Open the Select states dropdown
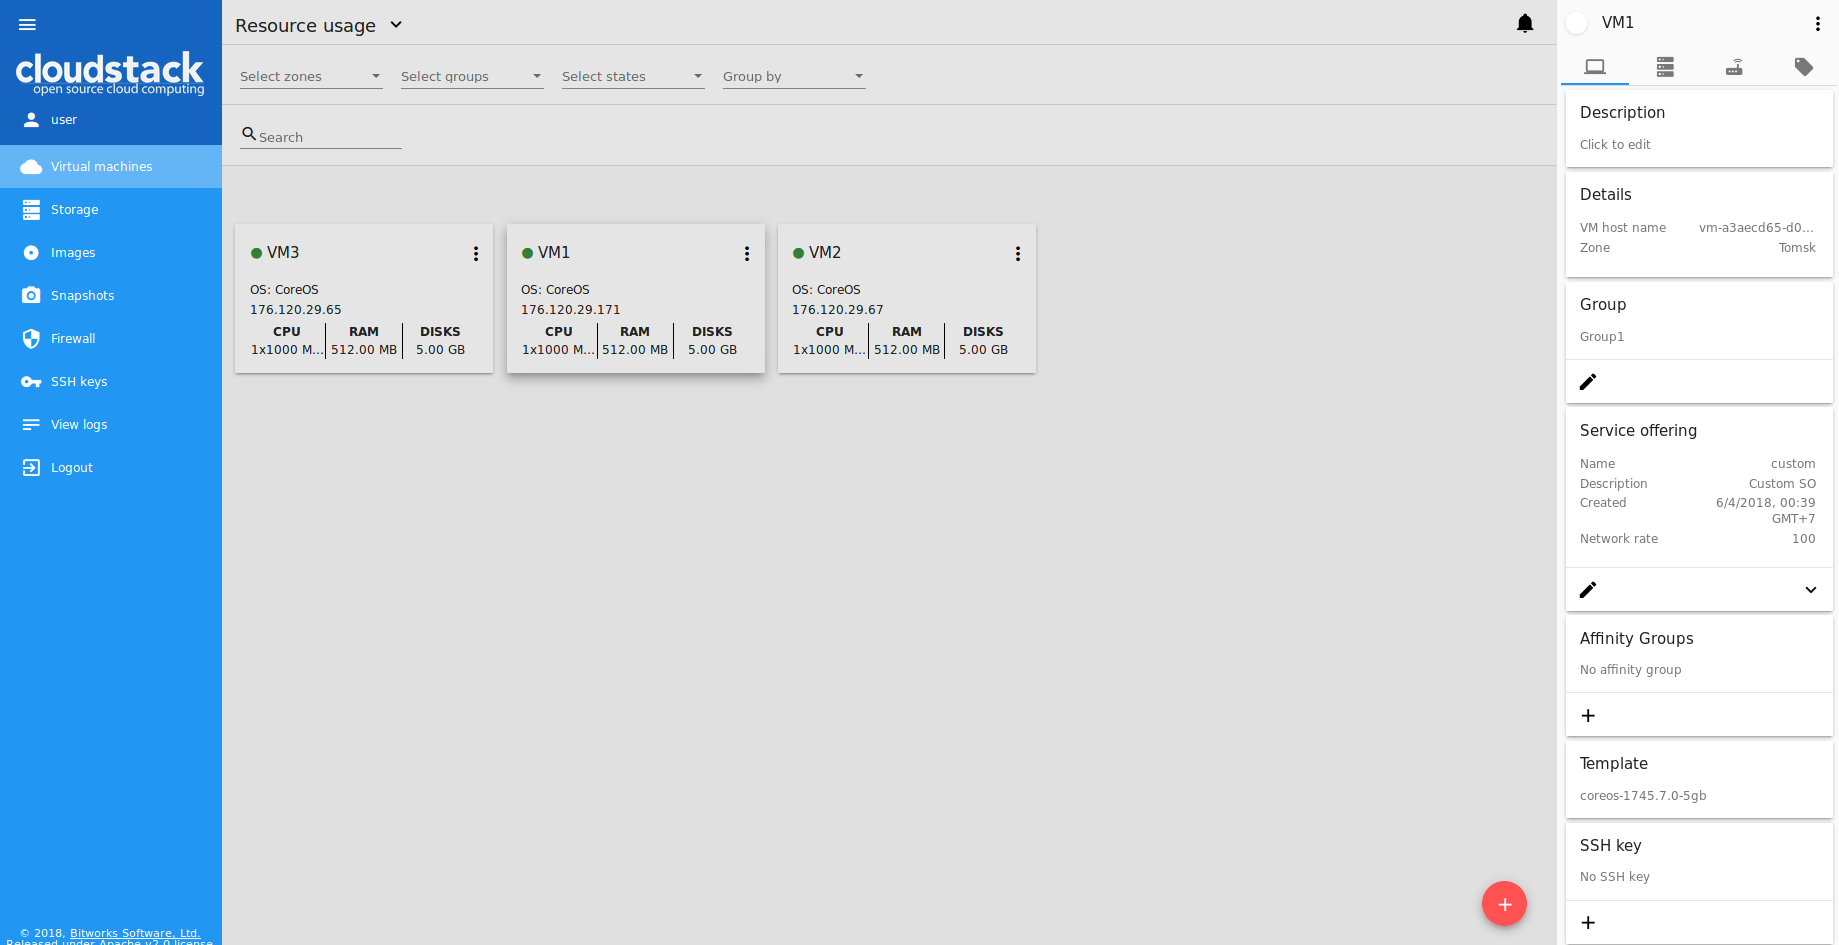The height and width of the screenshot is (945, 1839). pyautogui.click(x=633, y=77)
